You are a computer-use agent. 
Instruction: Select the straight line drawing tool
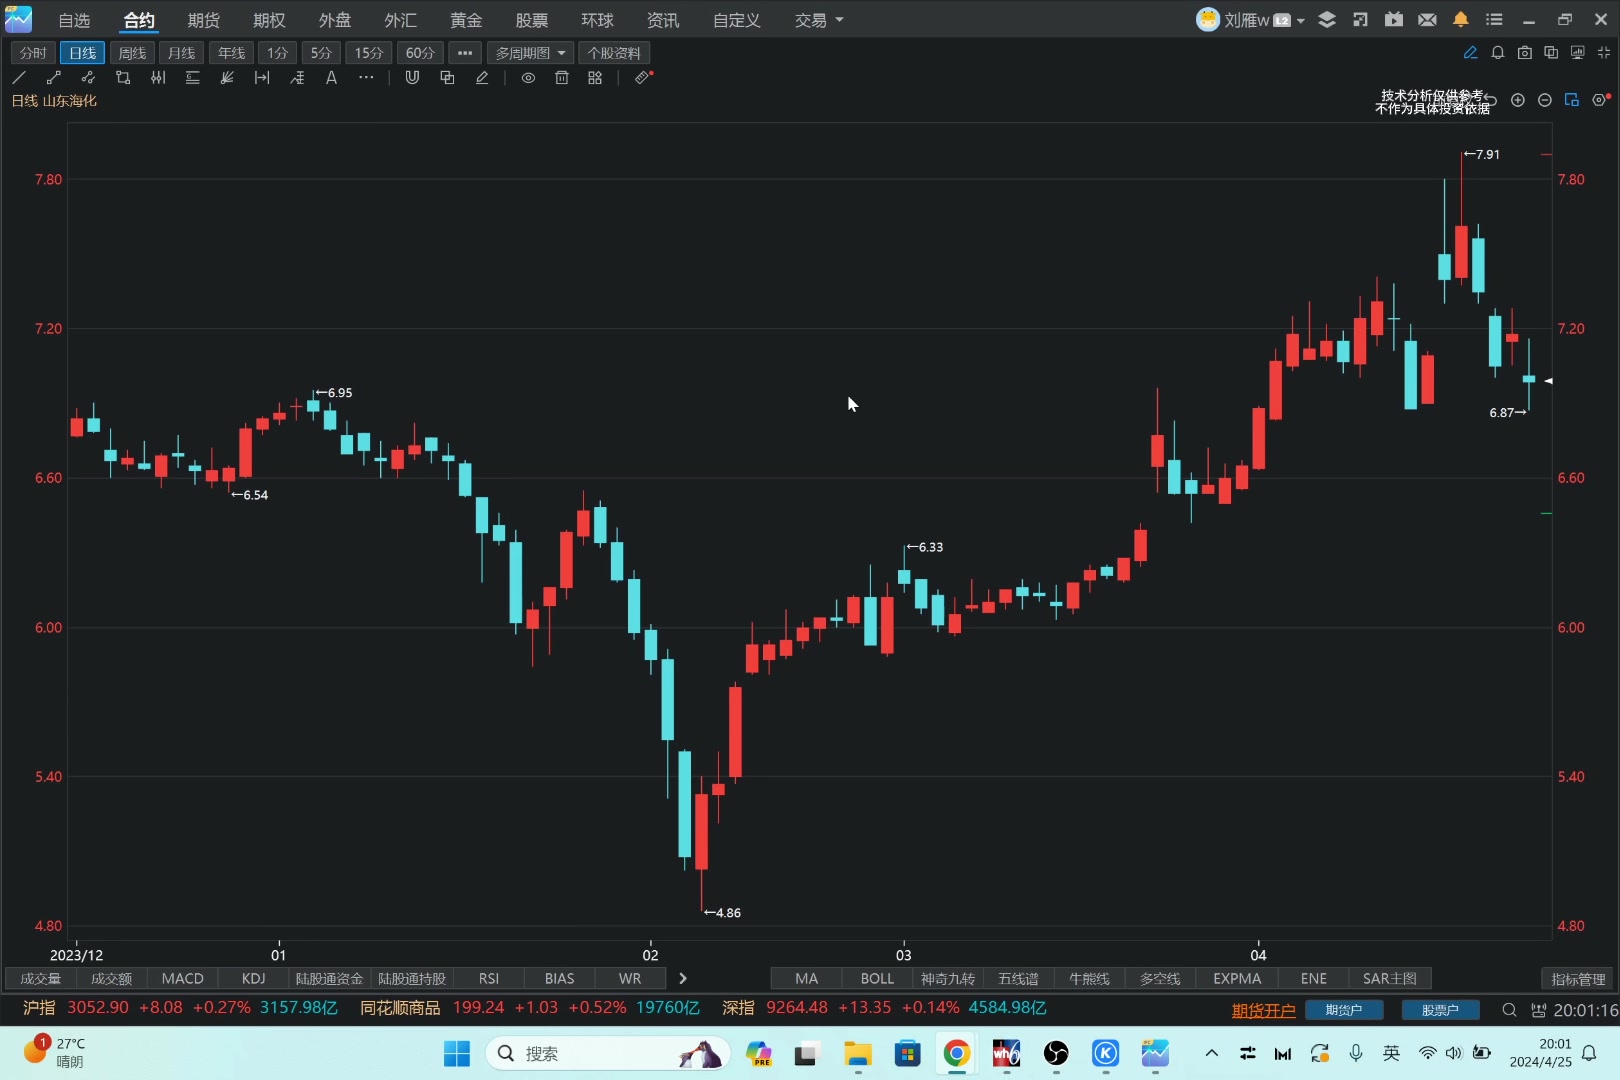pyautogui.click(x=19, y=78)
